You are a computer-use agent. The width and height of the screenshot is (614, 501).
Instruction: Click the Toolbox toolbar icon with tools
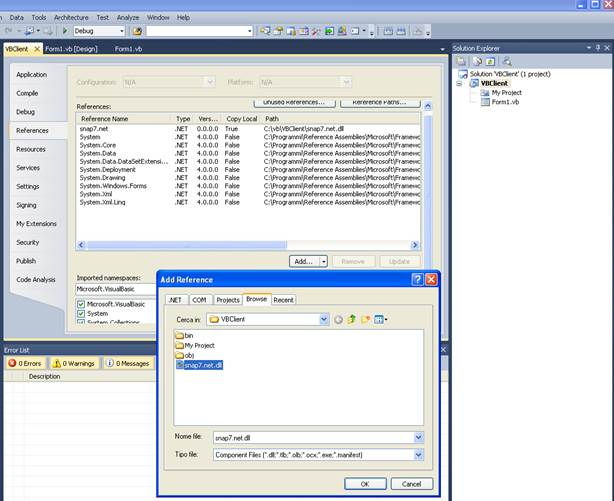click(x=316, y=31)
